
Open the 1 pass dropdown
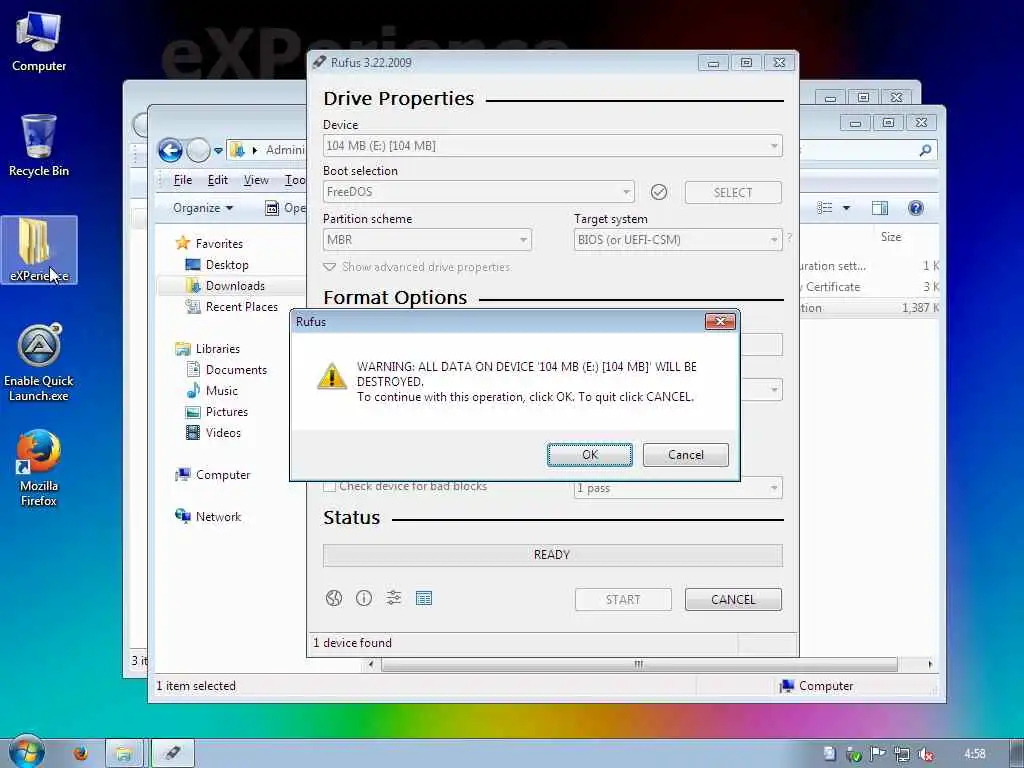pos(678,488)
